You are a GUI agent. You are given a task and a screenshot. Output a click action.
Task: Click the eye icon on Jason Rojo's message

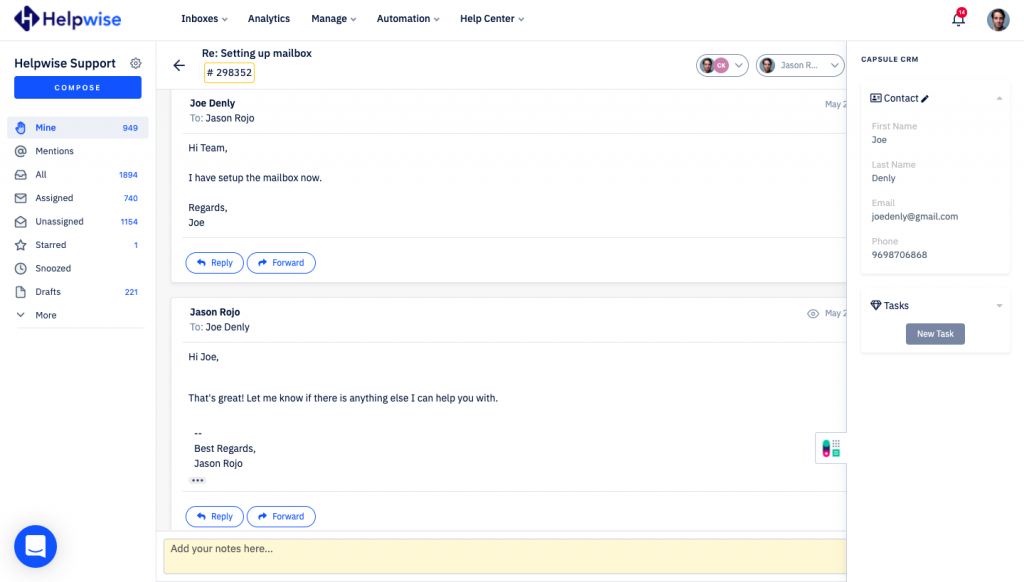pos(813,313)
